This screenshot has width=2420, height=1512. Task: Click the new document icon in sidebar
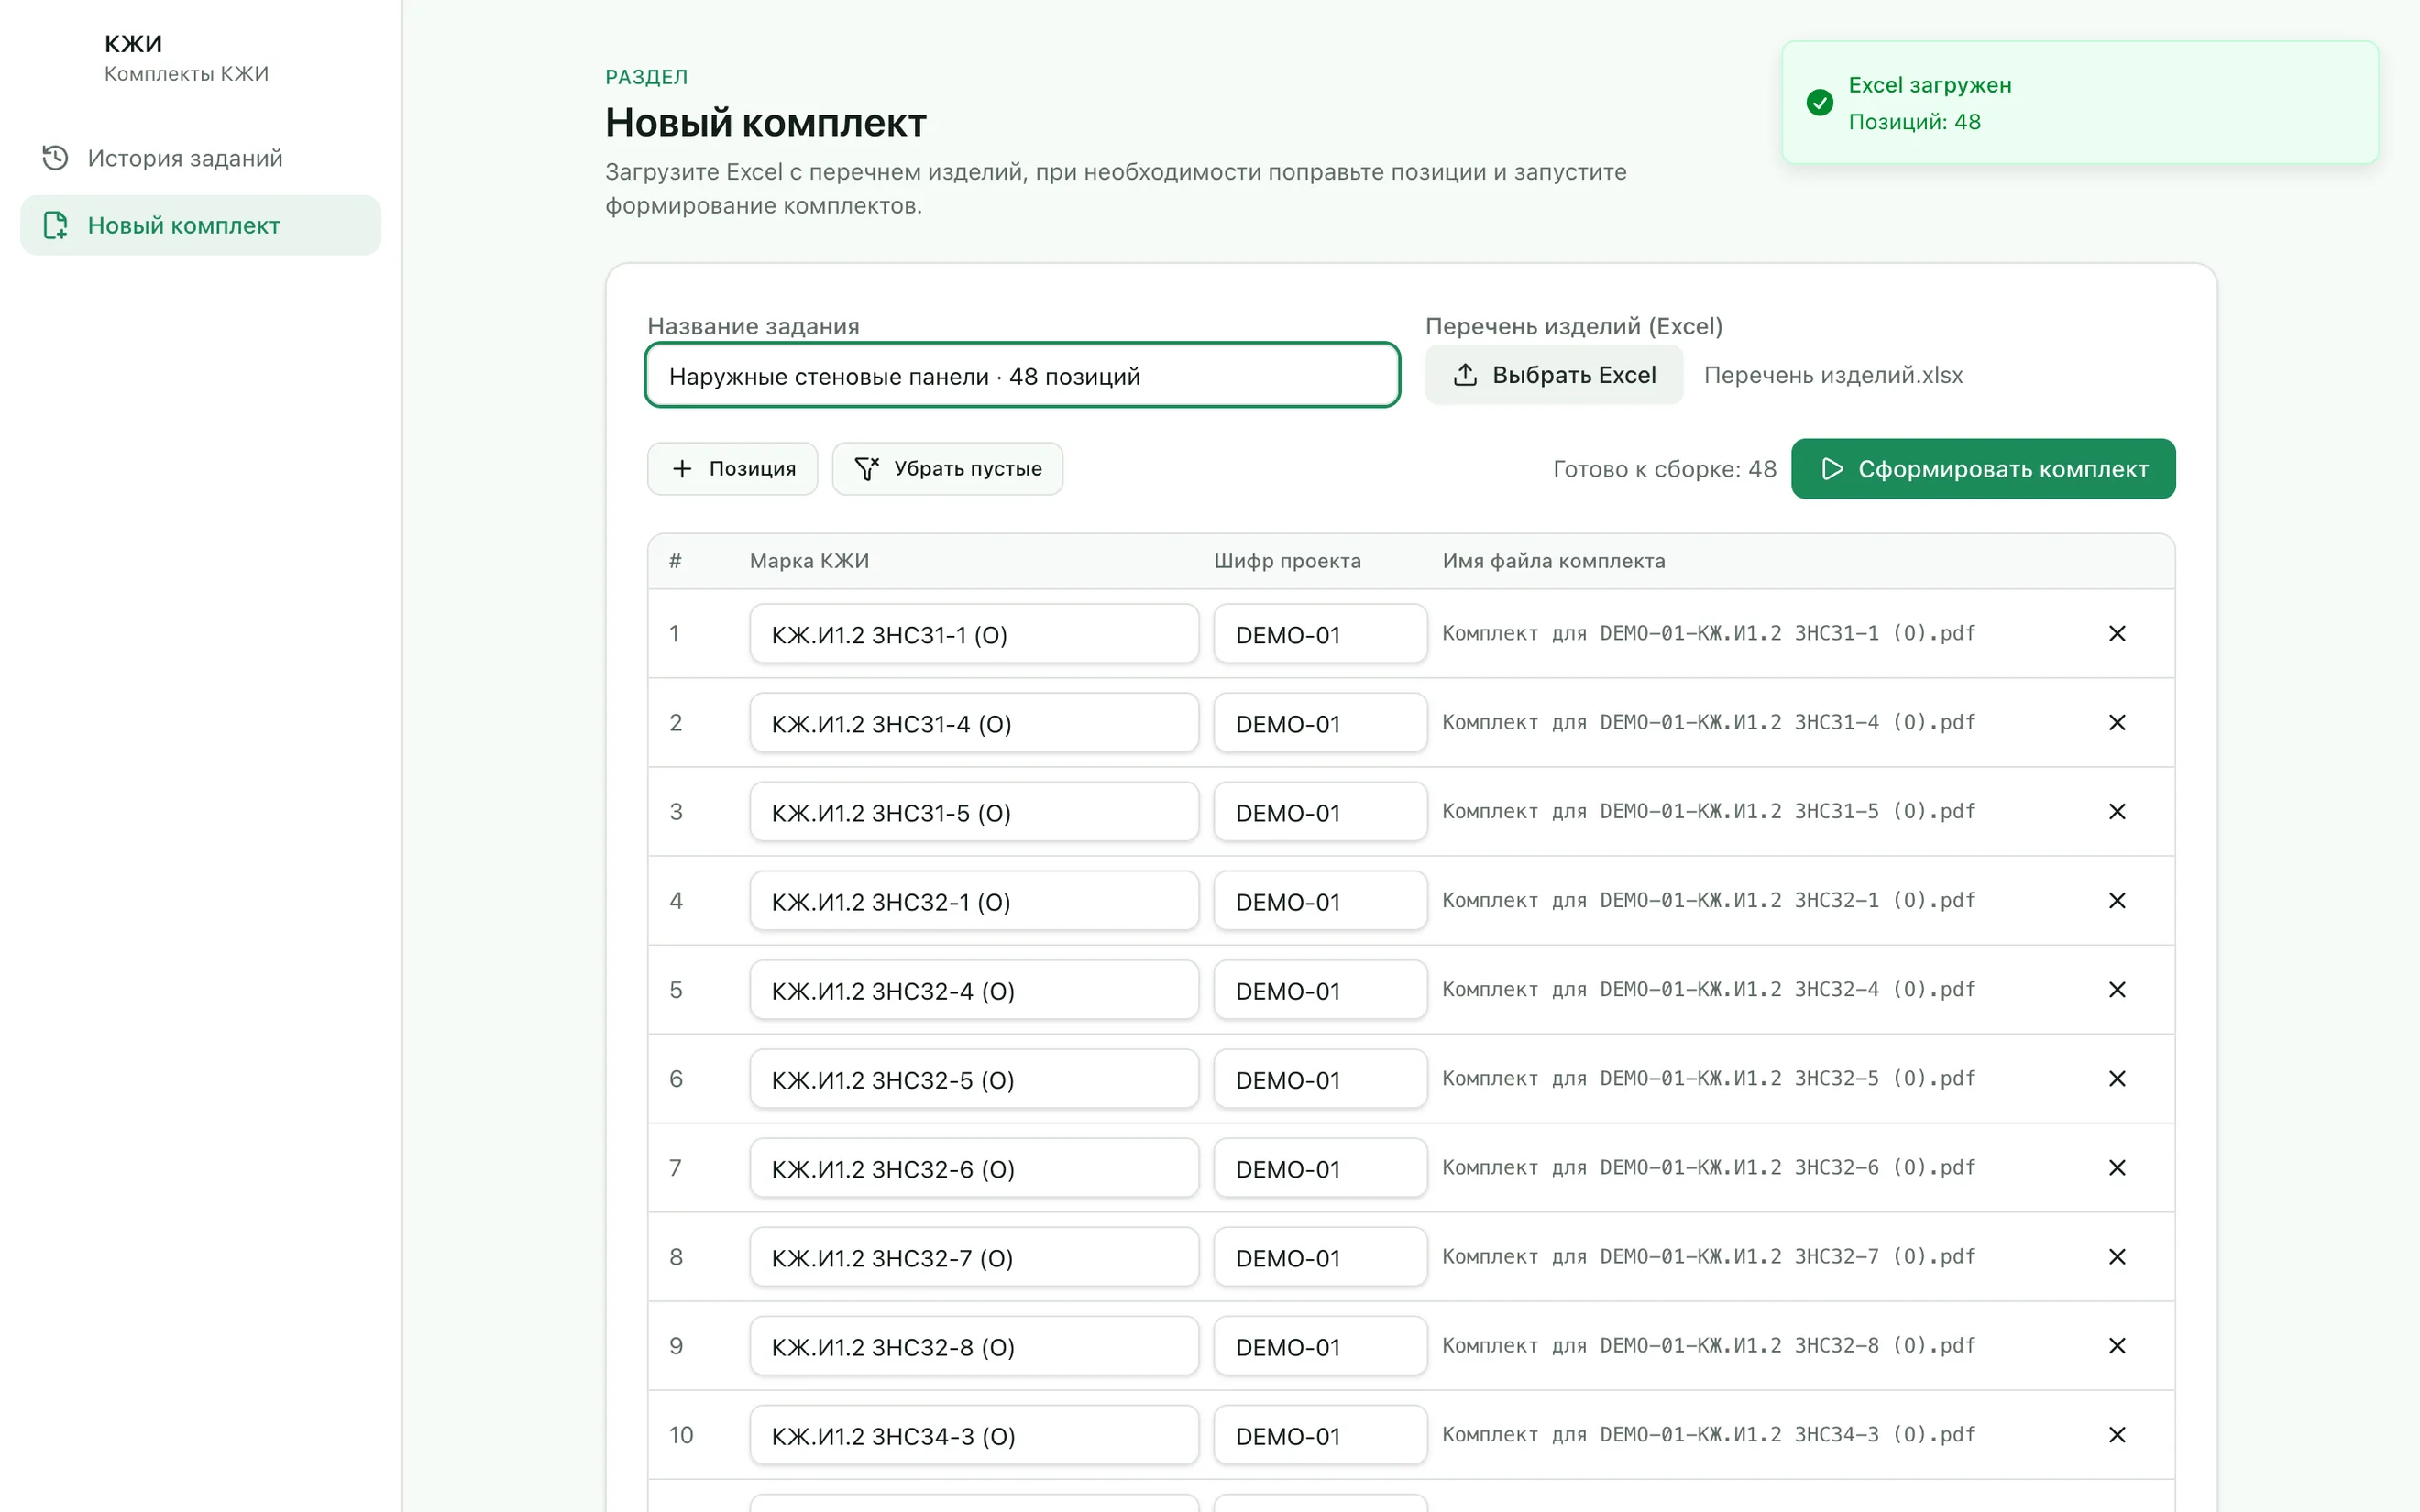point(55,225)
